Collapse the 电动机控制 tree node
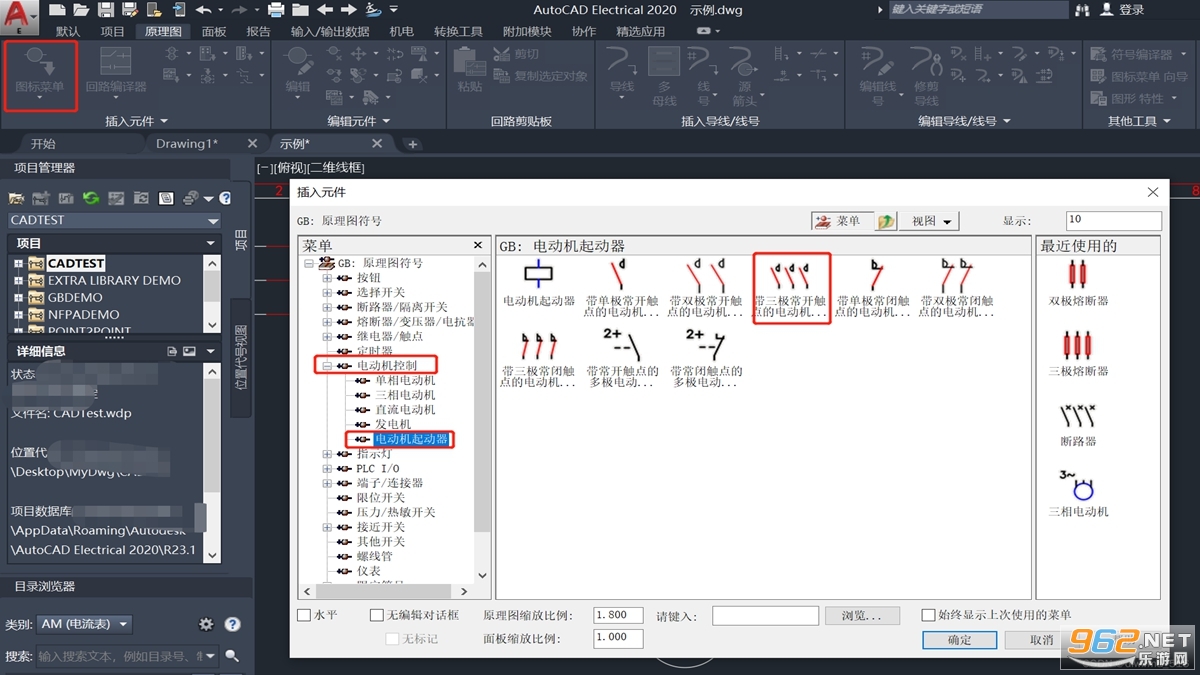Image resolution: width=1200 pixels, height=675 pixels. 327,366
